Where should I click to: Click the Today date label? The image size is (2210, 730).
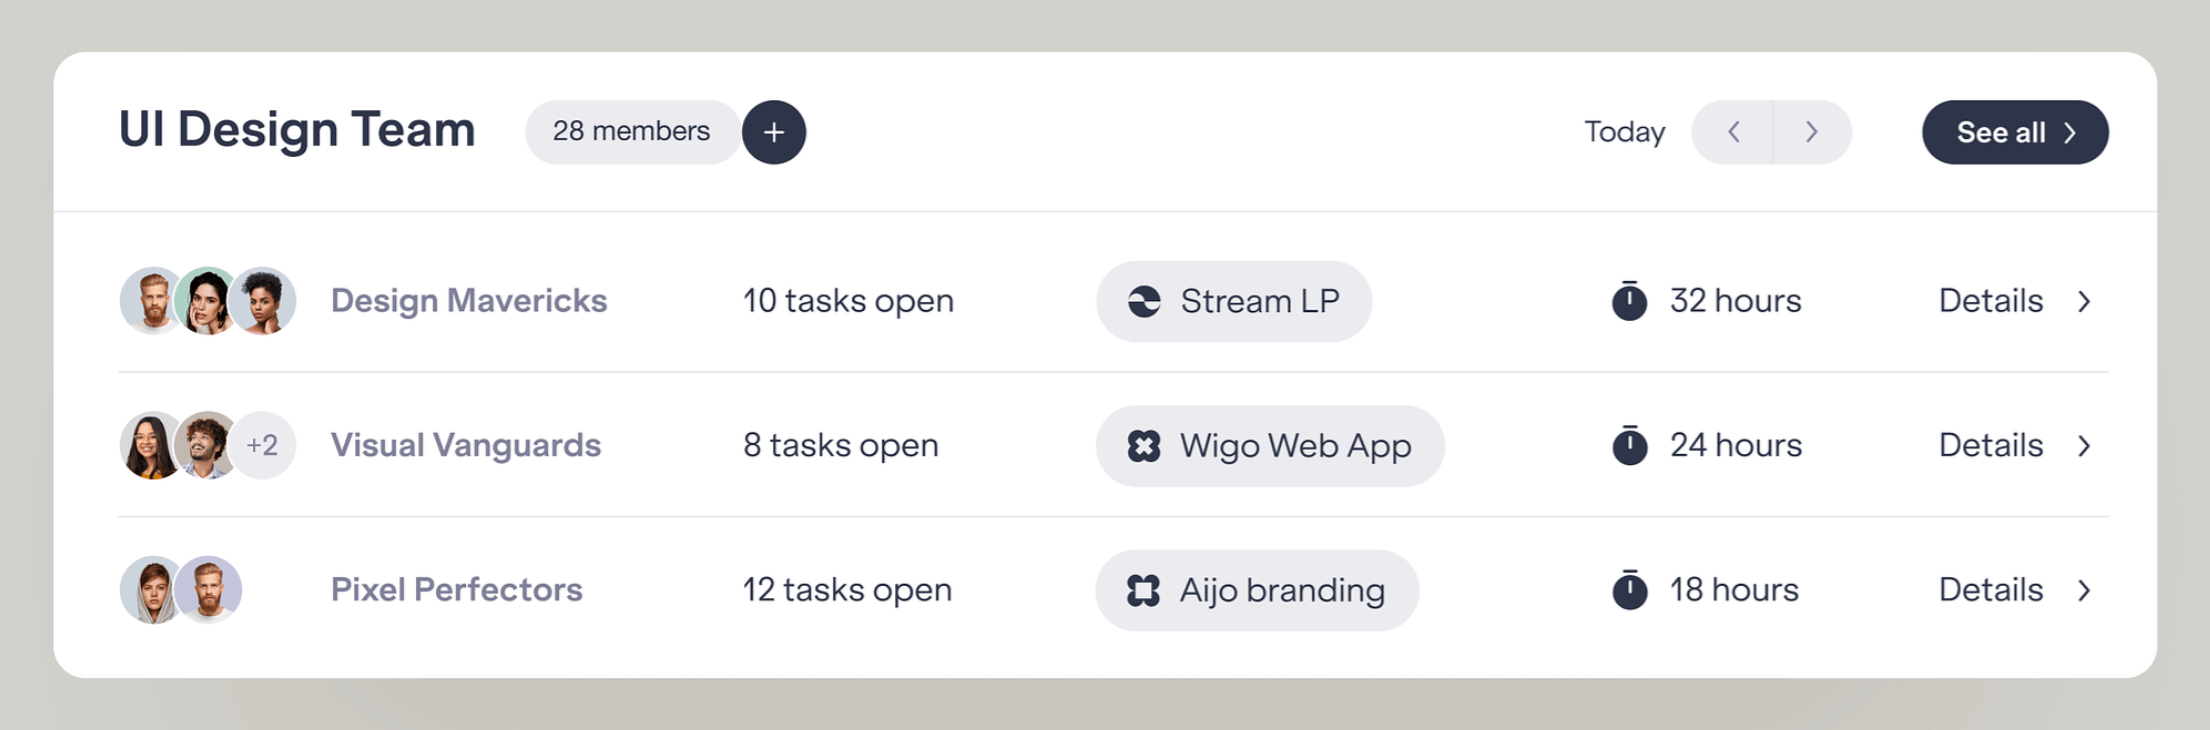[x=1624, y=132]
